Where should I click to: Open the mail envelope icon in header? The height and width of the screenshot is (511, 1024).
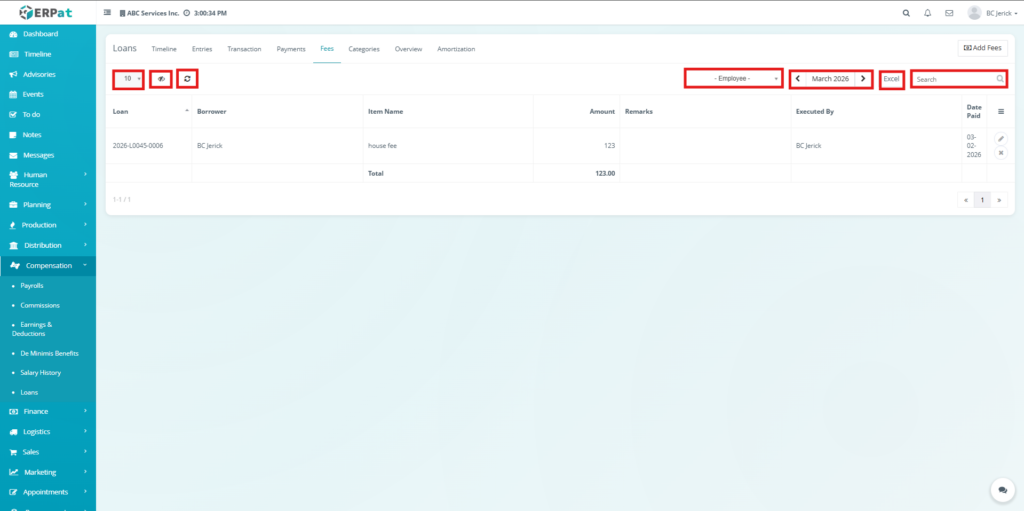coord(948,13)
